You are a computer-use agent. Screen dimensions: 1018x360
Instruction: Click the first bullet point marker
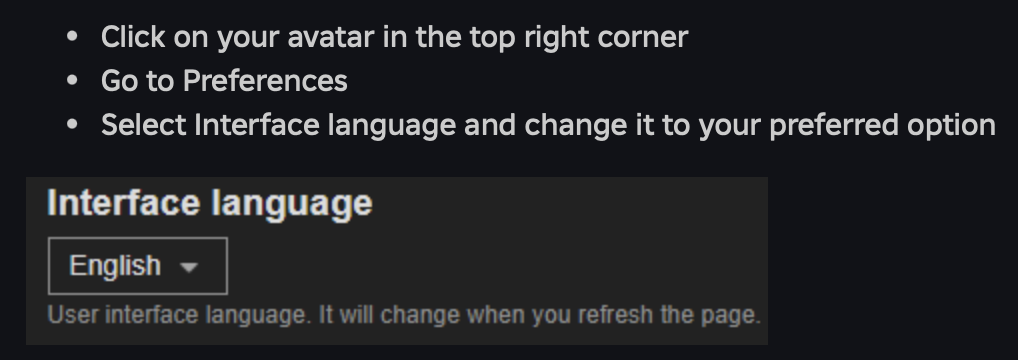tap(72, 37)
